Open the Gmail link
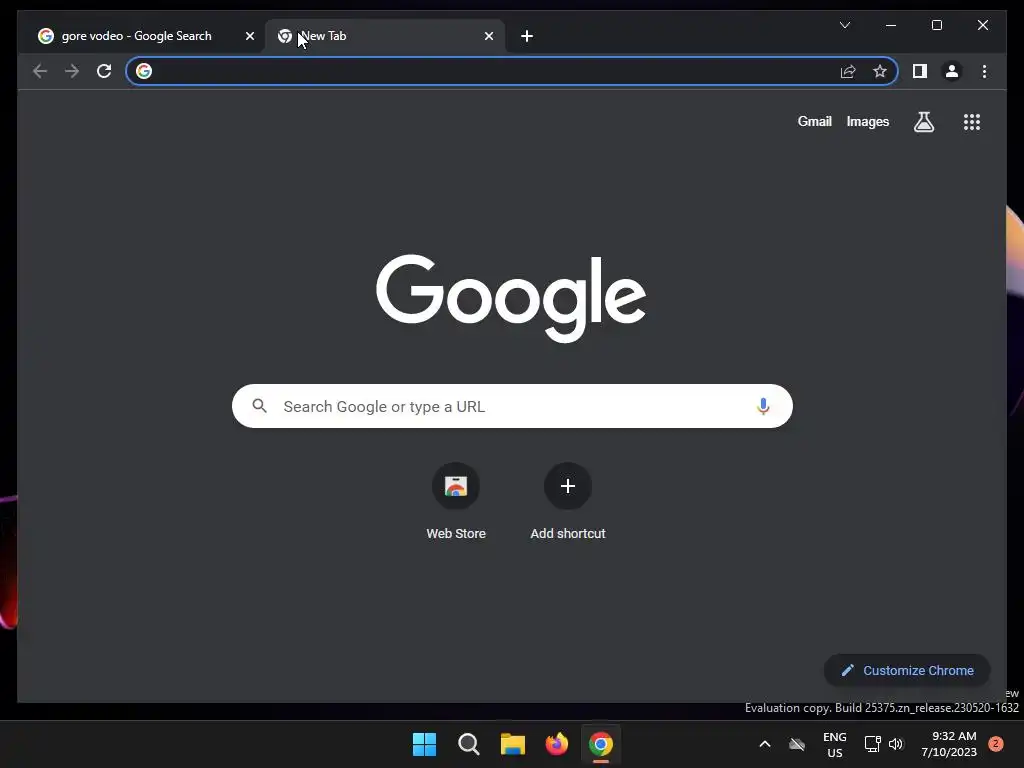This screenshot has height=768, width=1024. [x=814, y=121]
